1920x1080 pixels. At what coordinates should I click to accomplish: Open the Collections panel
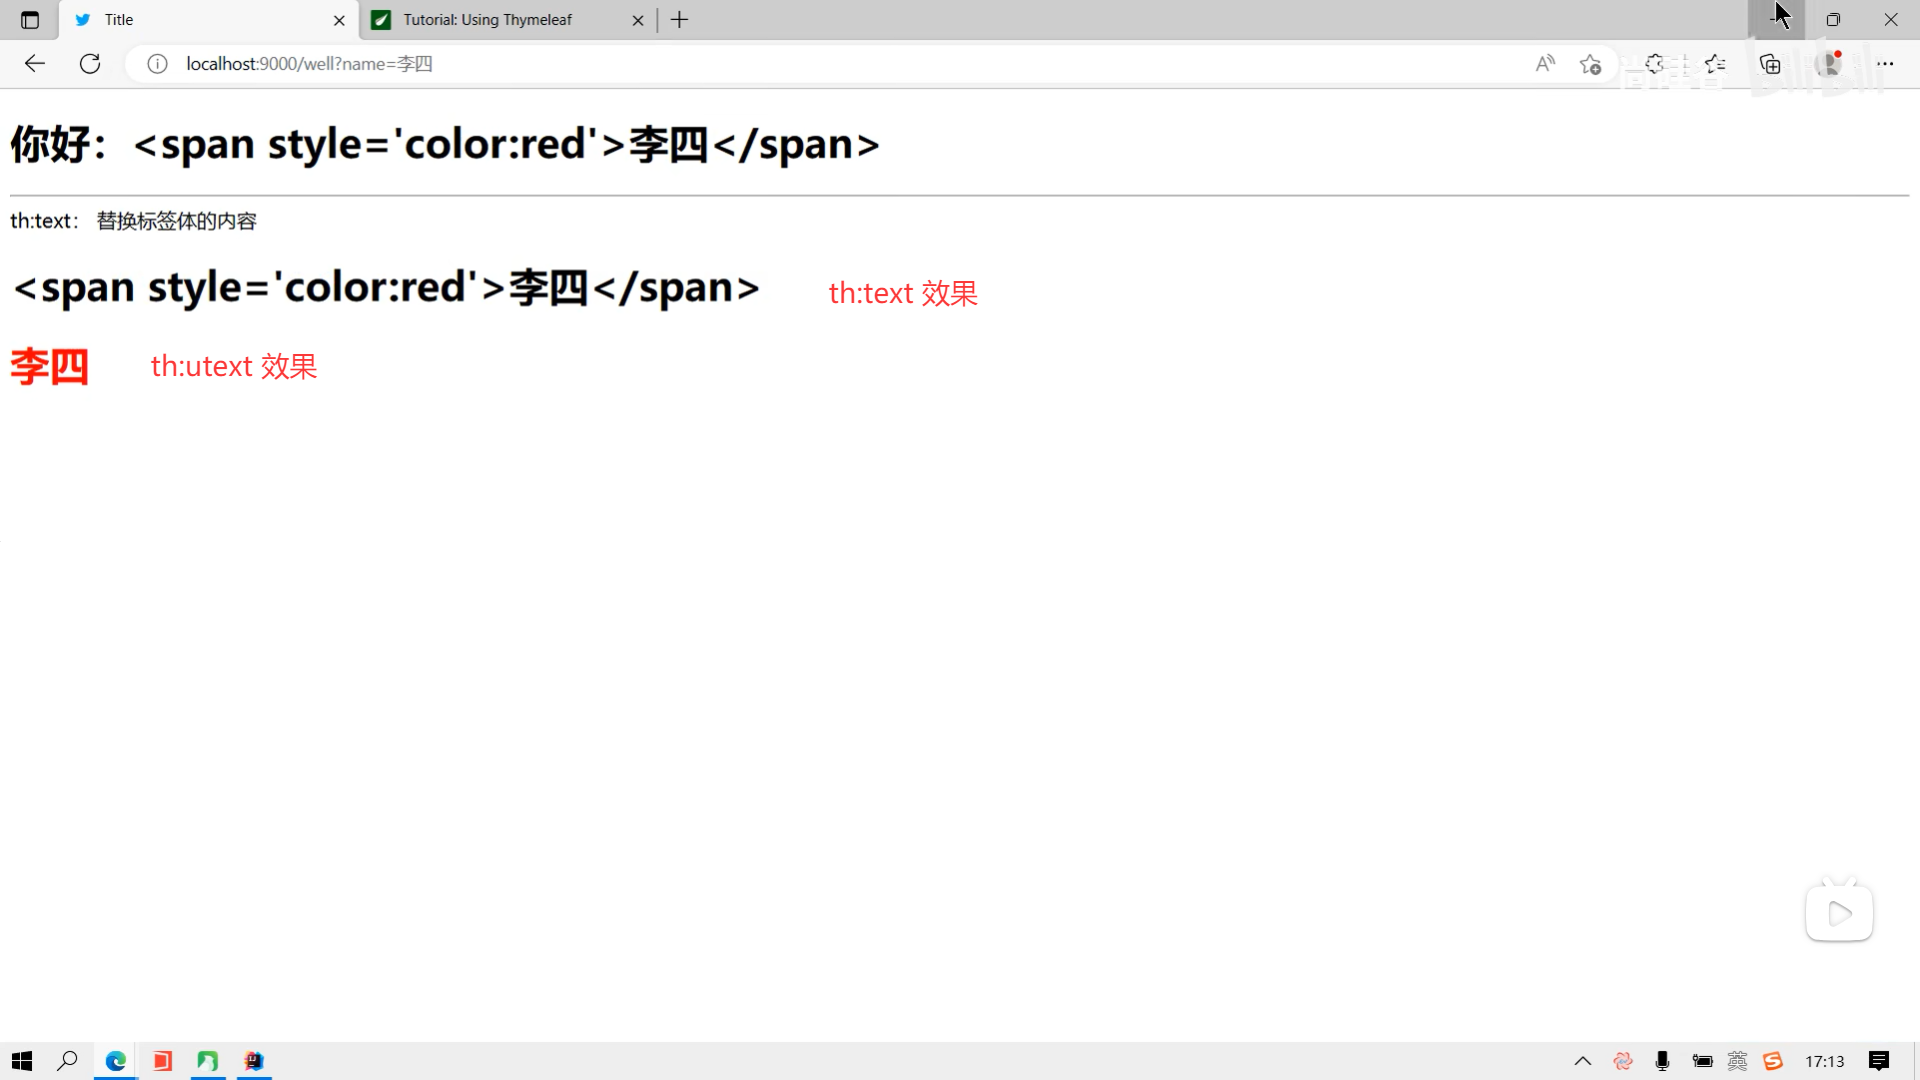pos(1770,64)
